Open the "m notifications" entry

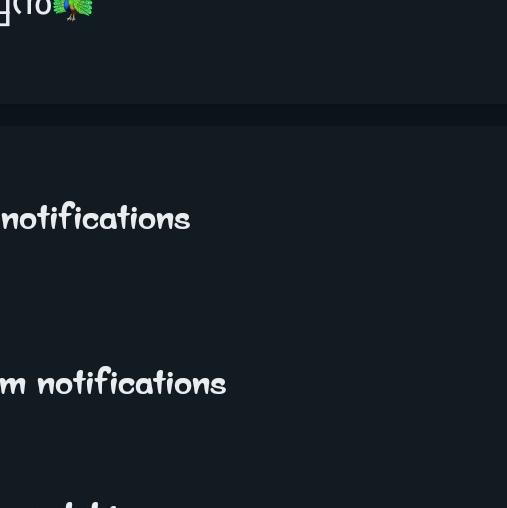click(113, 381)
